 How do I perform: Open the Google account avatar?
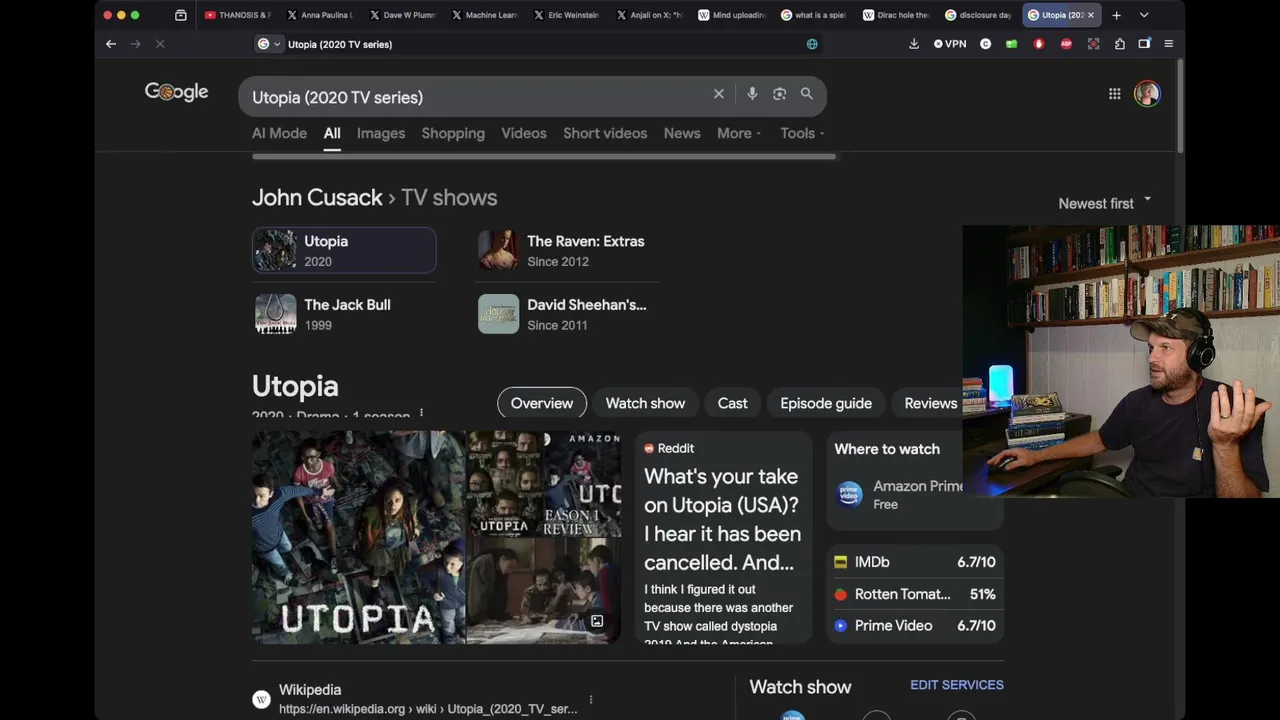[x=1147, y=94]
